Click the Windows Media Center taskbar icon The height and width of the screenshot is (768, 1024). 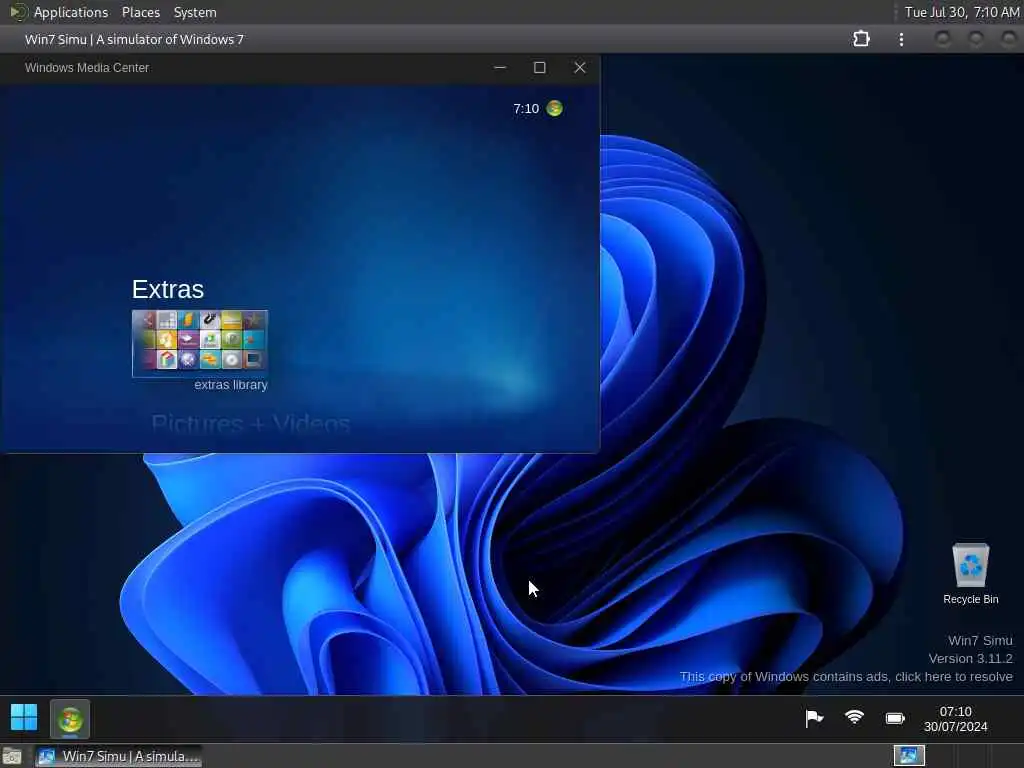[x=70, y=719]
